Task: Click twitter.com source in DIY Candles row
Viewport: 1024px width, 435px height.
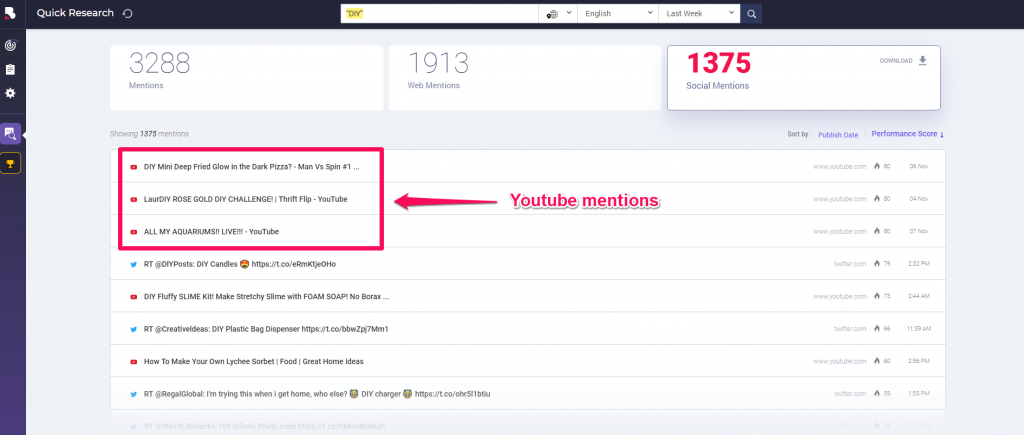Action: (x=850, y=264)
